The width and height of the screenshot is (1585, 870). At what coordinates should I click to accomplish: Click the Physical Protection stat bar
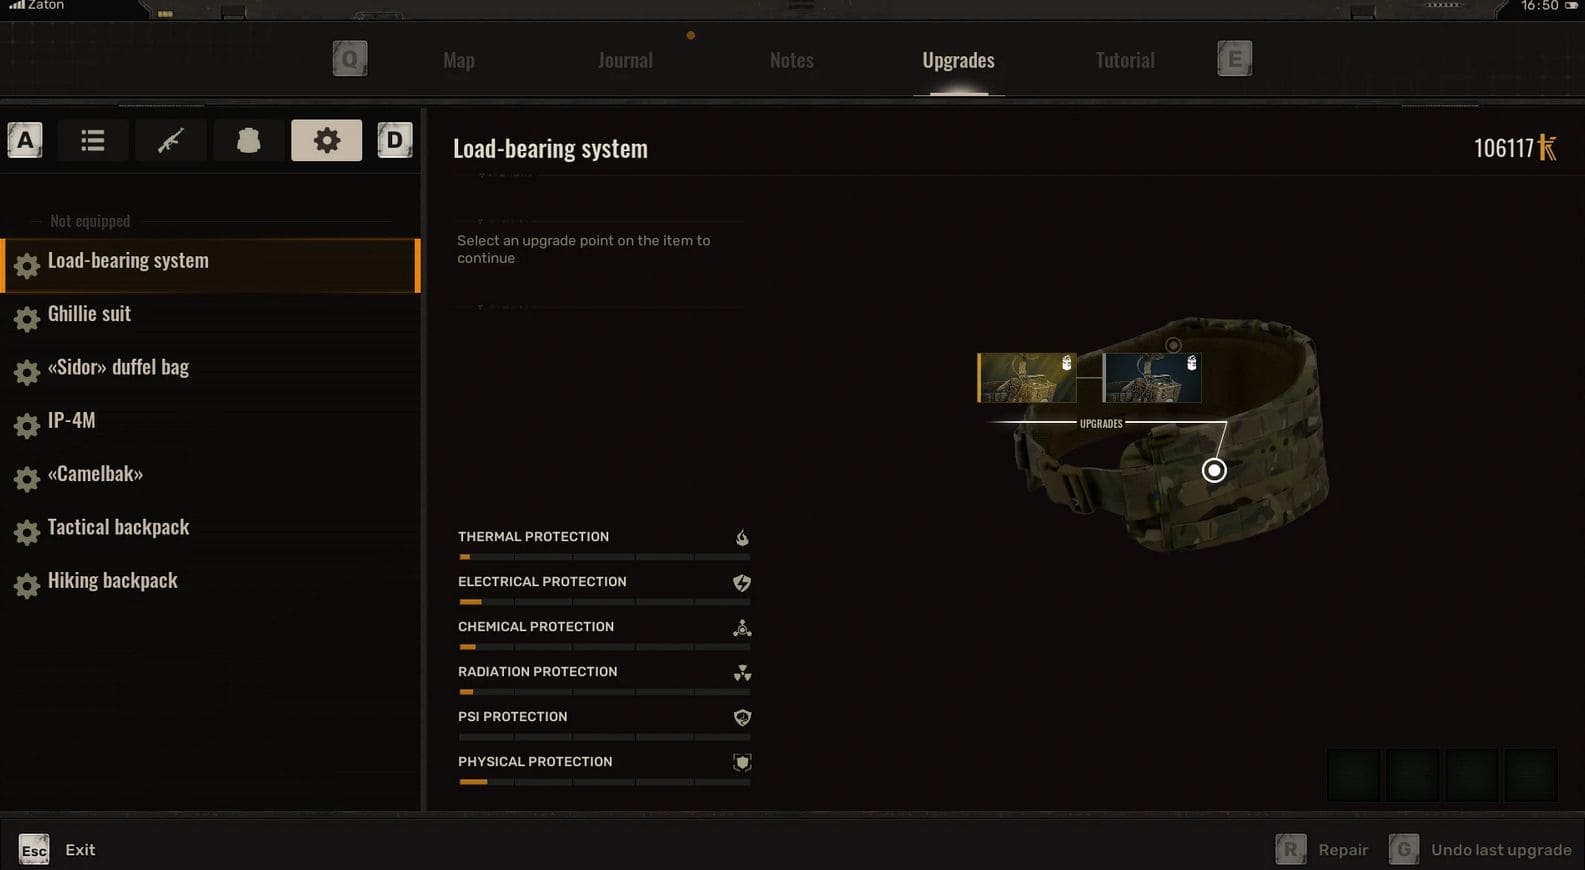click(x=604, y=781)
